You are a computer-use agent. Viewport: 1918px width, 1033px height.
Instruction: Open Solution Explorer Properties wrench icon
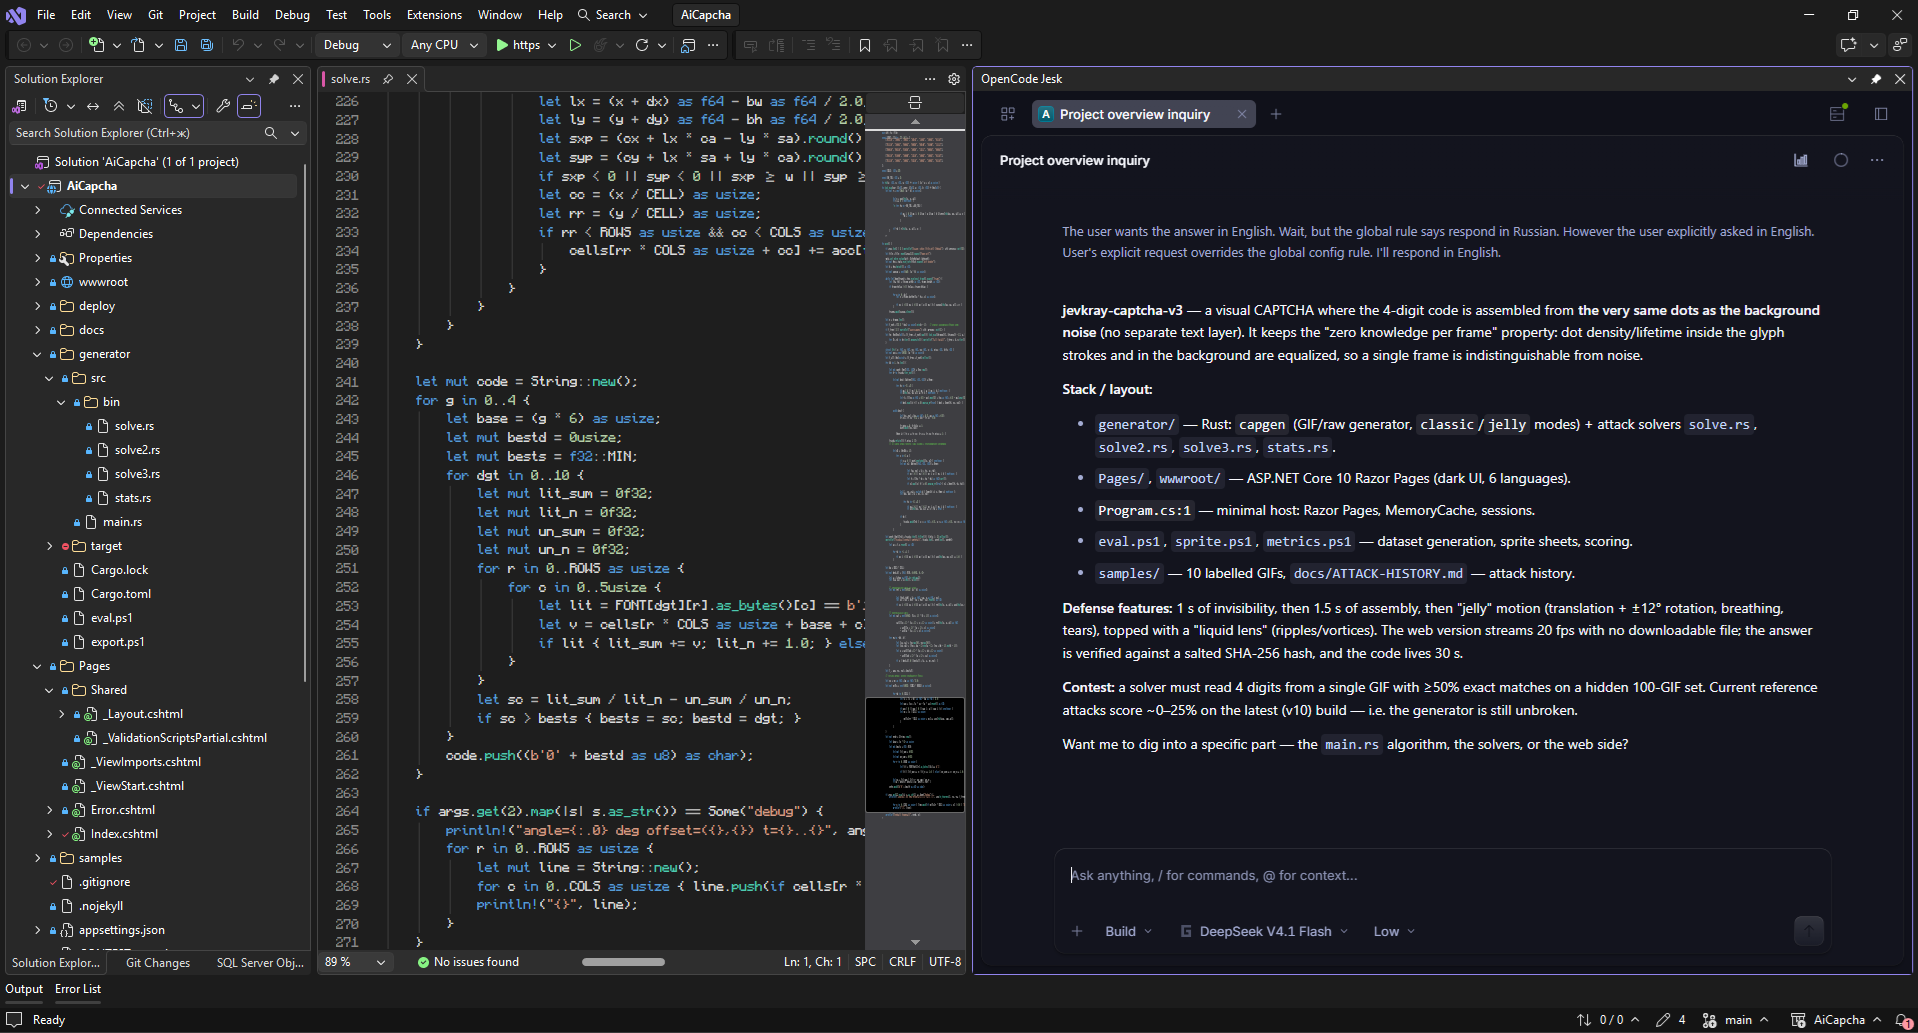tap(223, 106)
